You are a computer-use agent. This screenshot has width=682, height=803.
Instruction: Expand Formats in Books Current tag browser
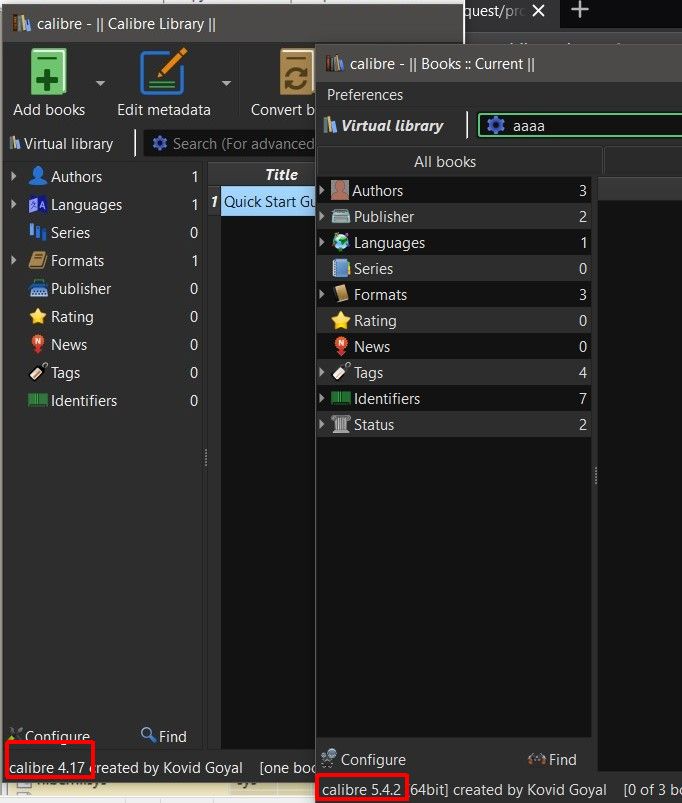(322, 294)
